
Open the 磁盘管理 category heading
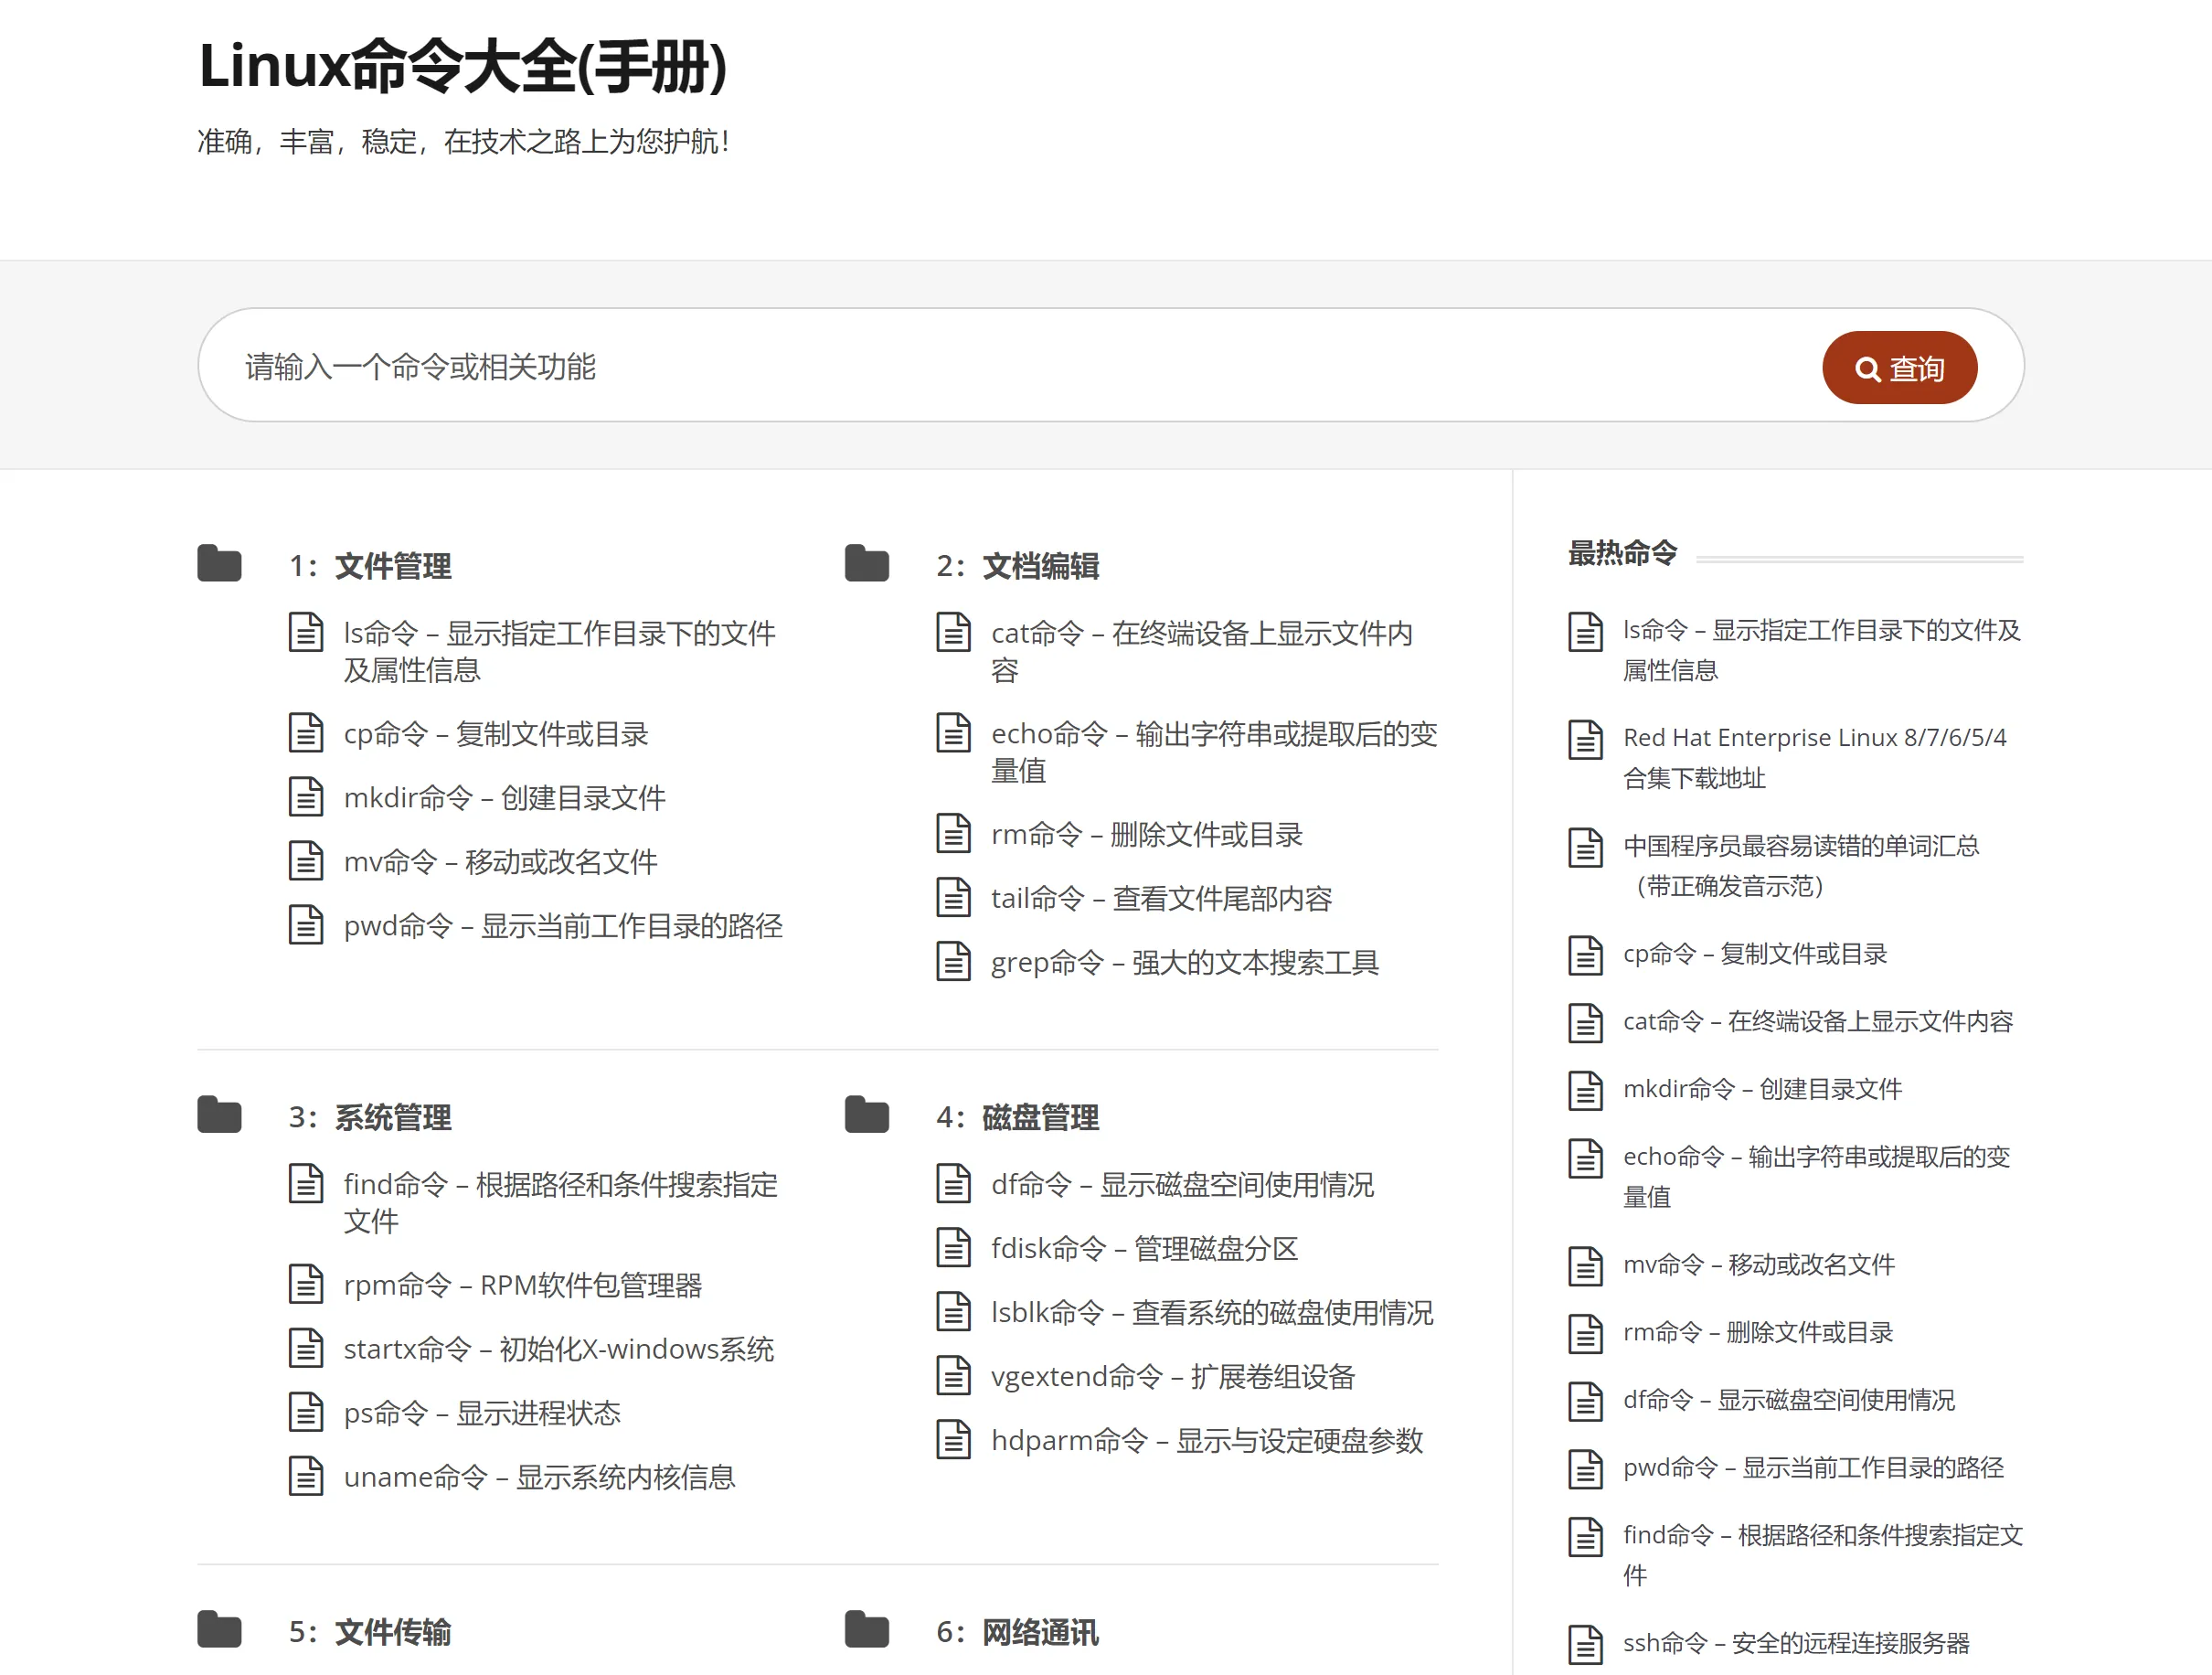point(1040,1117)
